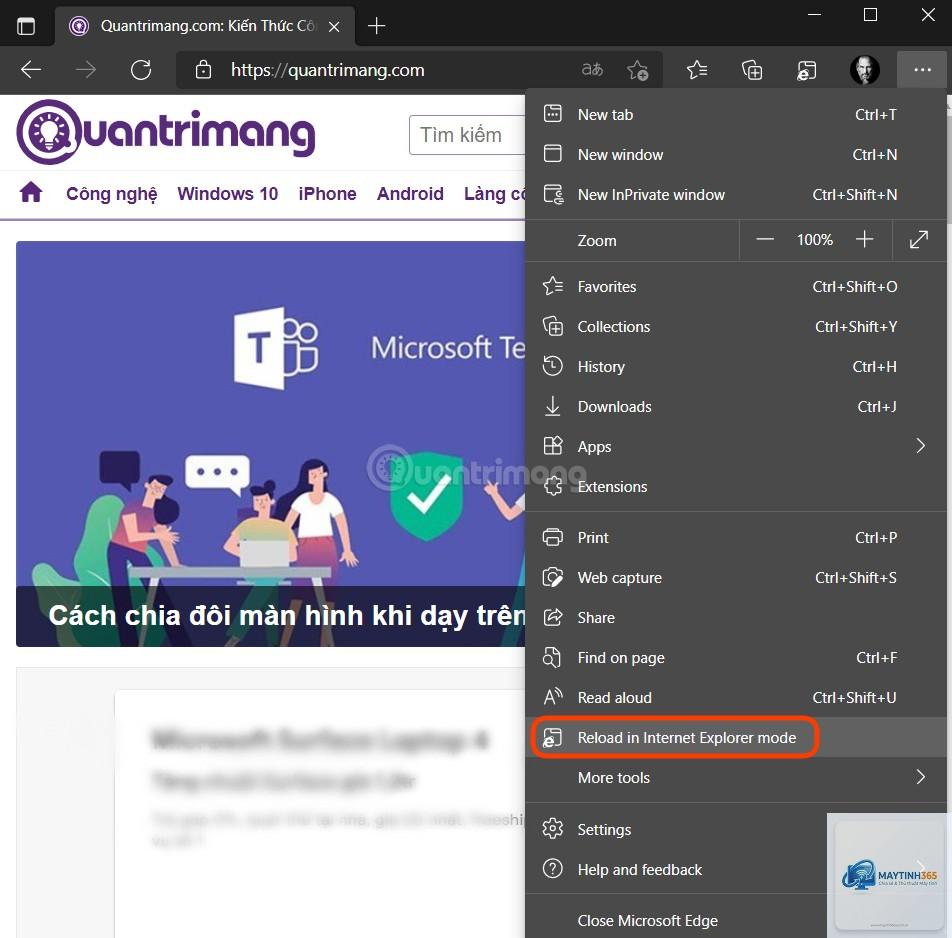Expand More tools submenu arrow
The width and height of the screenshot is (952, 938).
click(x=920, y=777)
